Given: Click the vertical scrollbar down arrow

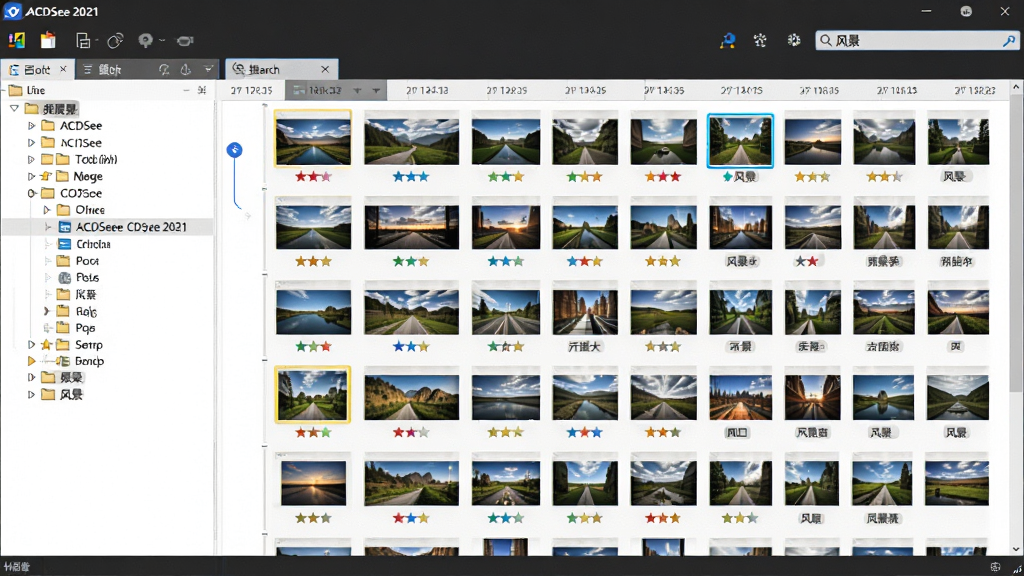Looking at the screenshot, I should pos(1016,549).
